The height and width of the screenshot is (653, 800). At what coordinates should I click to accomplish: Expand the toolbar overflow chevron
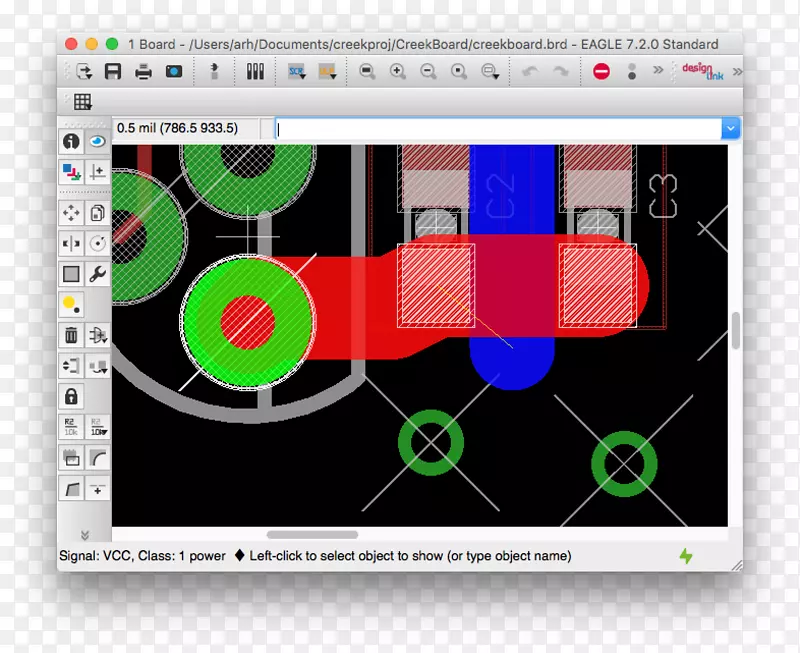tap(658, 71)
